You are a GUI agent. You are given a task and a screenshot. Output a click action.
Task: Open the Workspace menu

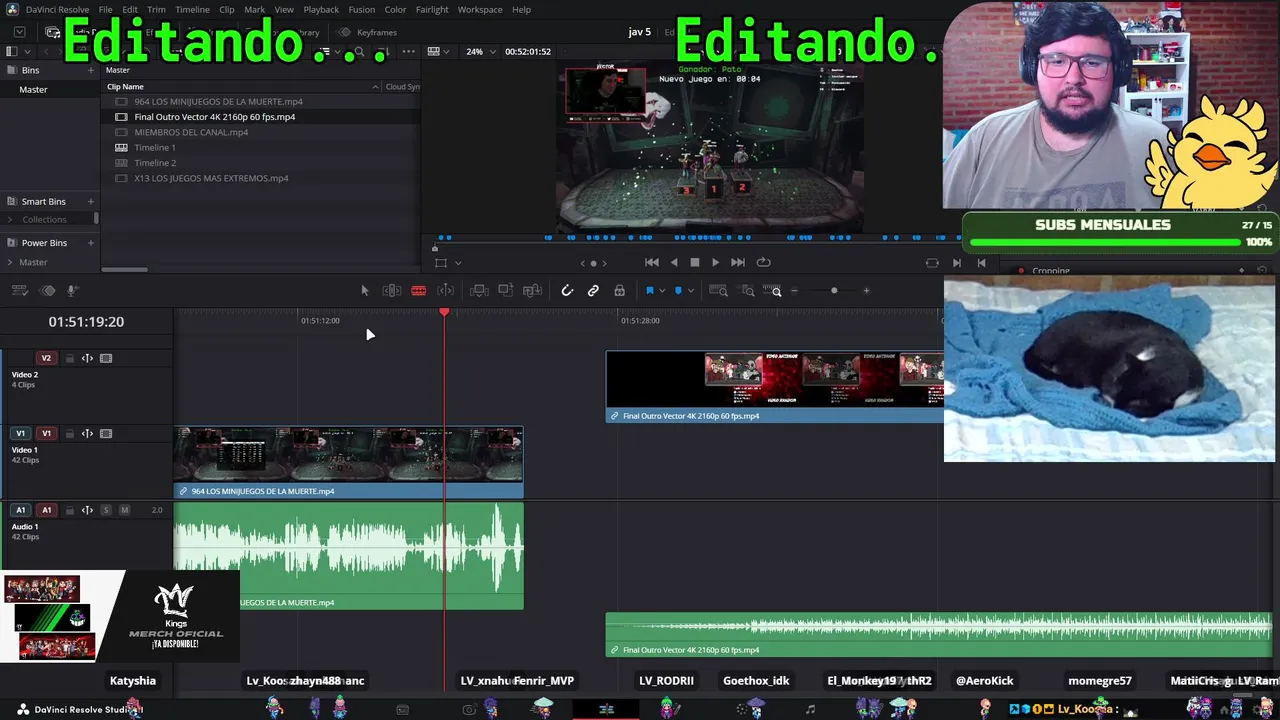(x=480, y=10)
